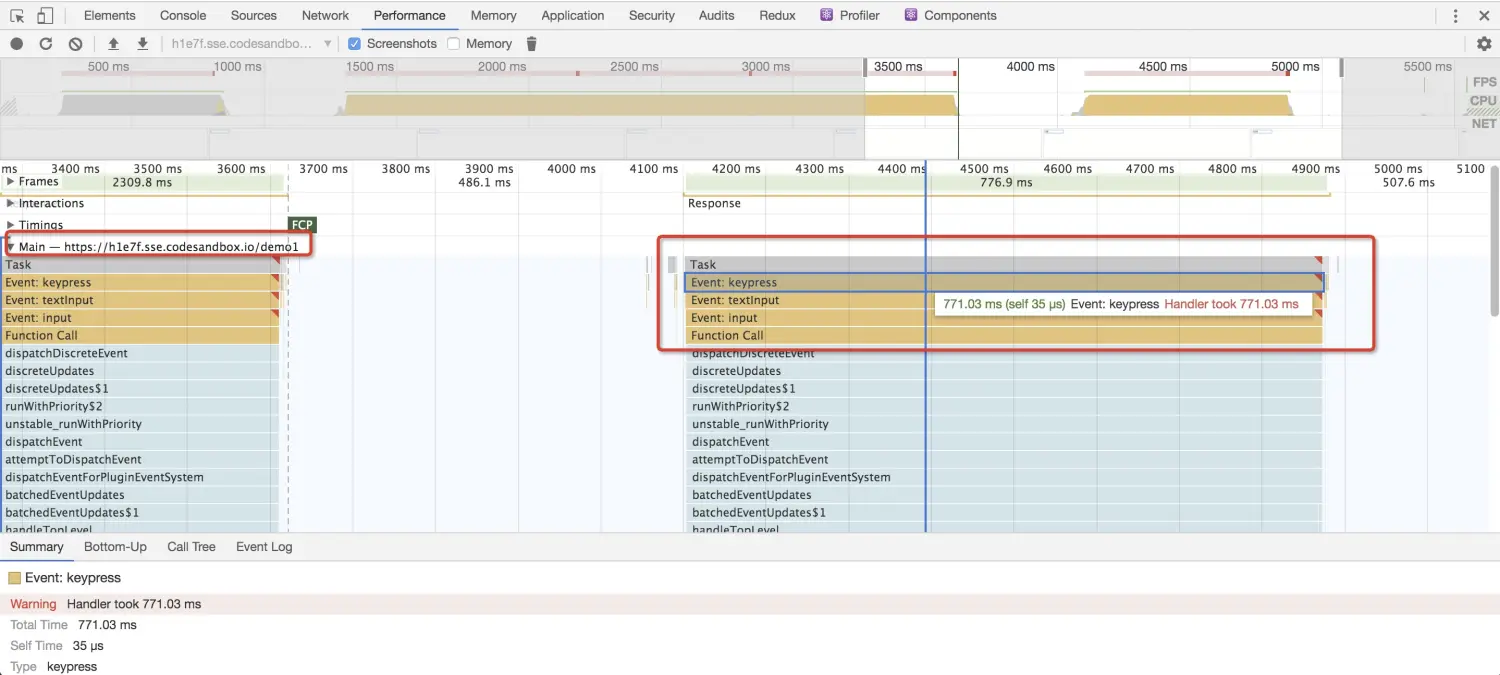Clear the recording with the clear icon
The height and width of the screenshot is (675, 1500).
(x=75, y=44)
